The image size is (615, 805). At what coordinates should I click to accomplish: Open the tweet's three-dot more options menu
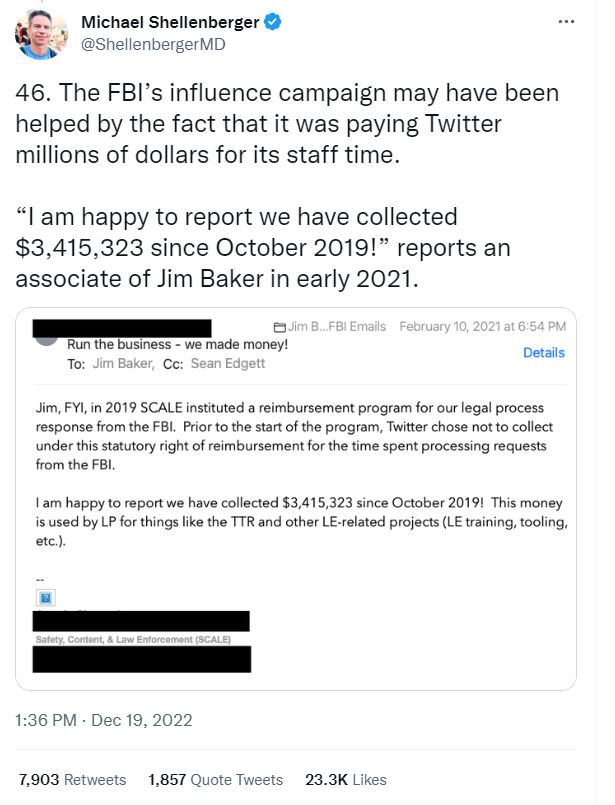point(566,21)
